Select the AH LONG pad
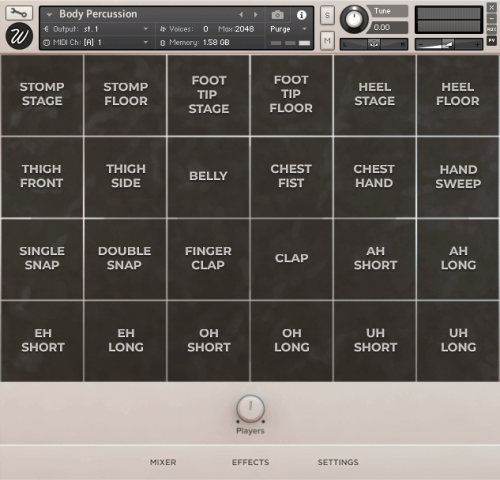Screen dimensions: 500x480 click(458, 259)
